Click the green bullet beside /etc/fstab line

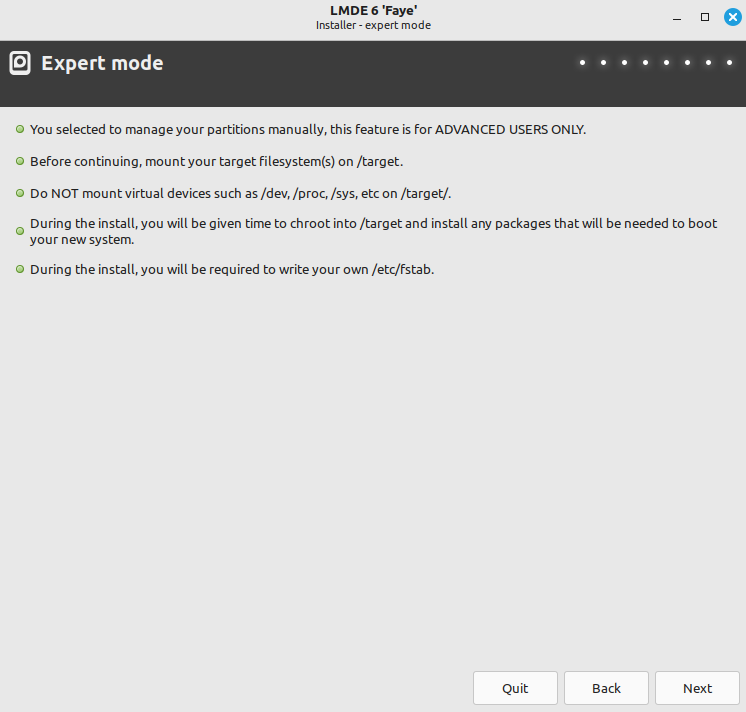20,269
